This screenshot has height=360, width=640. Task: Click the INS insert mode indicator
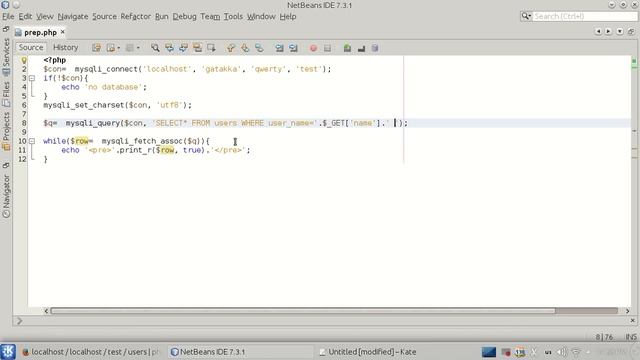tap(631, 337)
